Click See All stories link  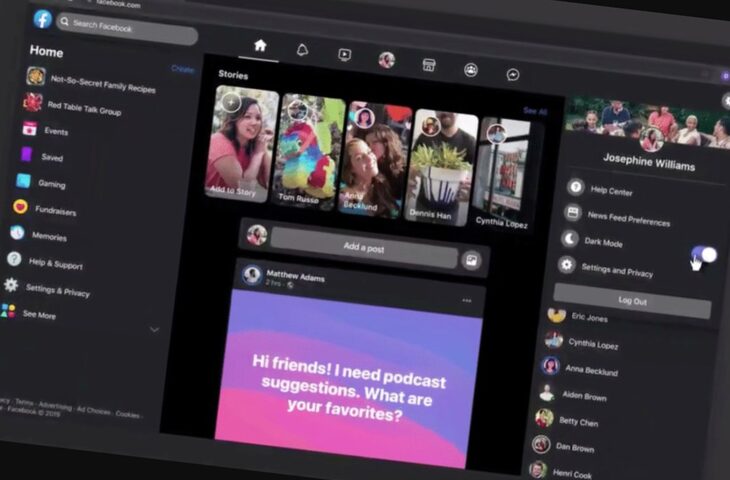pyautogui.click(x=535, y=111)
